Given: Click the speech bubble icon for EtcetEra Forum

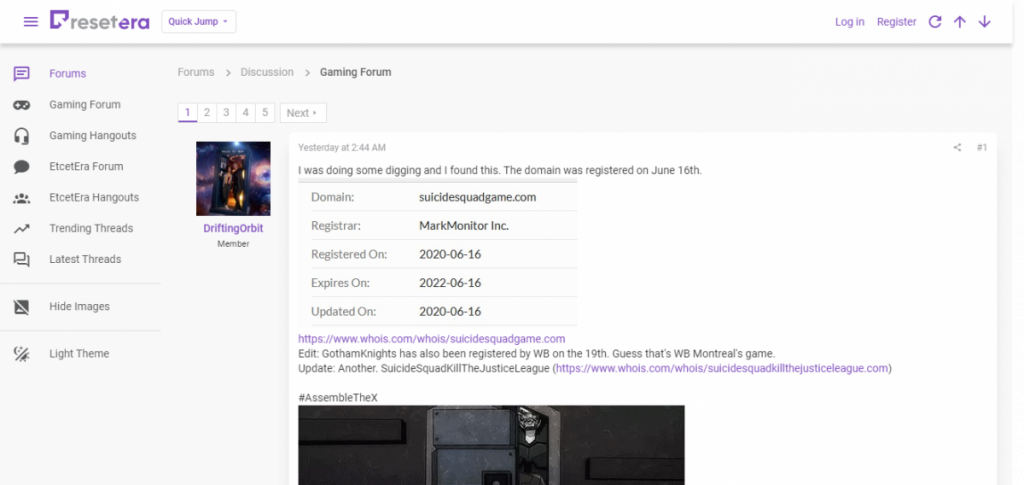Looking at the screenshot, I should coord(22,167).
